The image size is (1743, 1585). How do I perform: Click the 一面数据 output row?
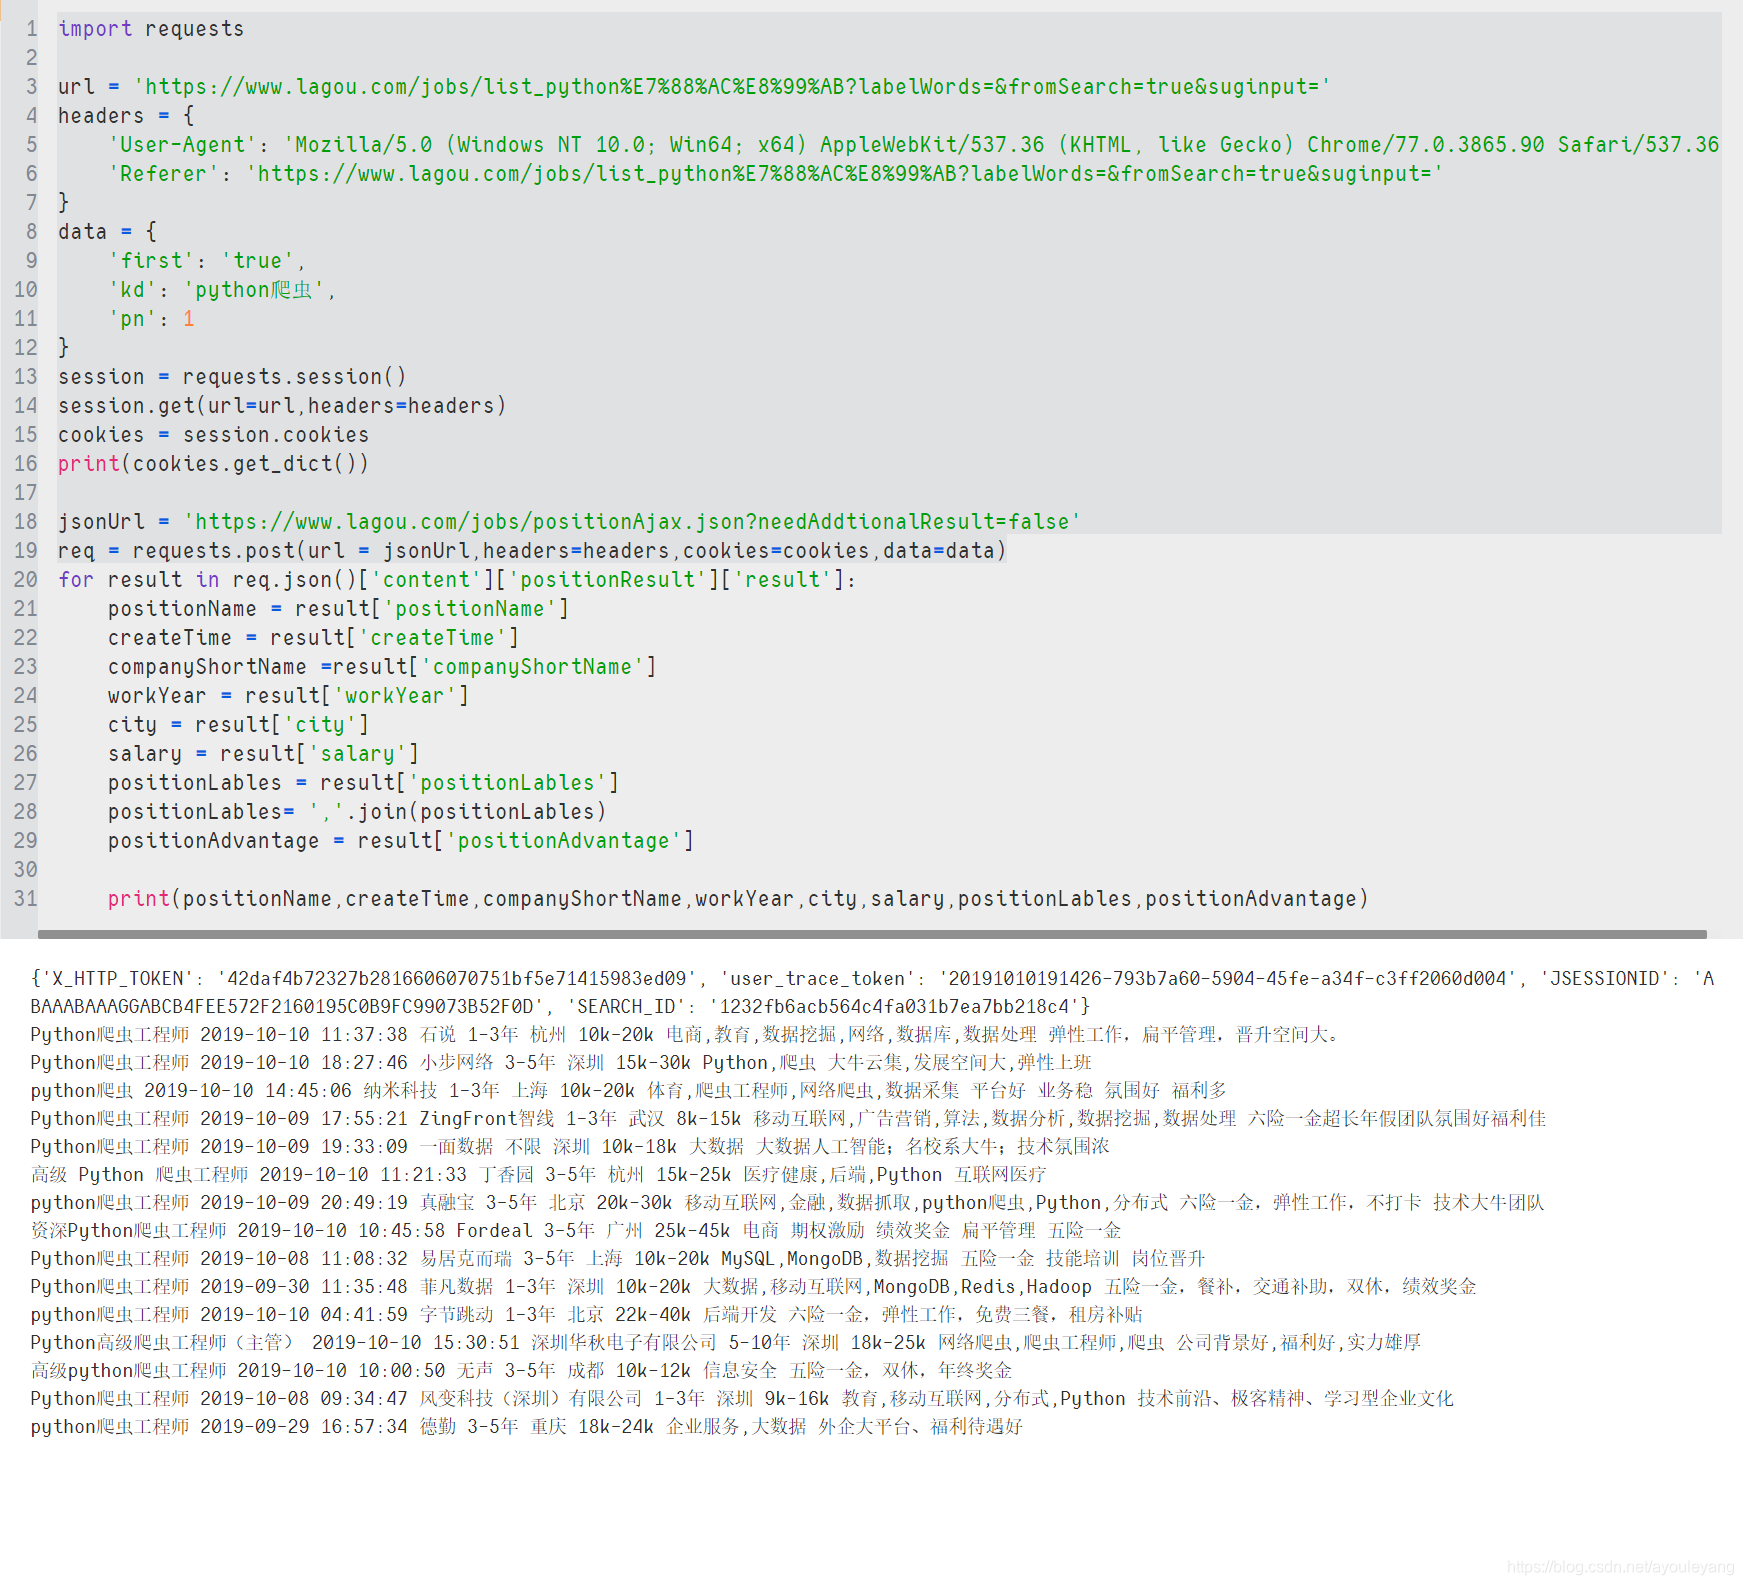[x=570, y=1147]
